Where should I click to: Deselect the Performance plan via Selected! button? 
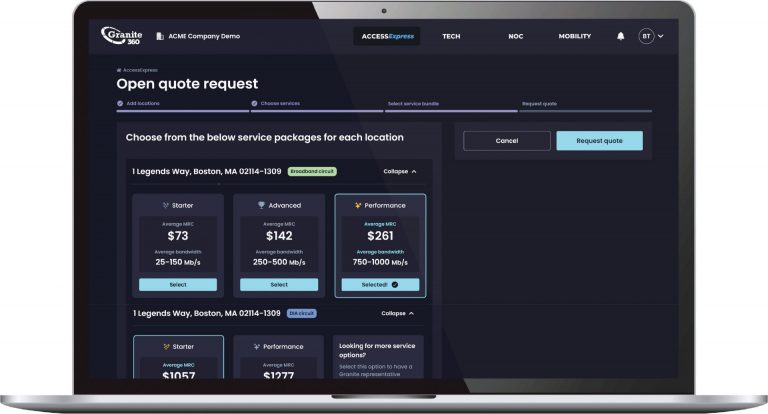(x=379, y=284)
